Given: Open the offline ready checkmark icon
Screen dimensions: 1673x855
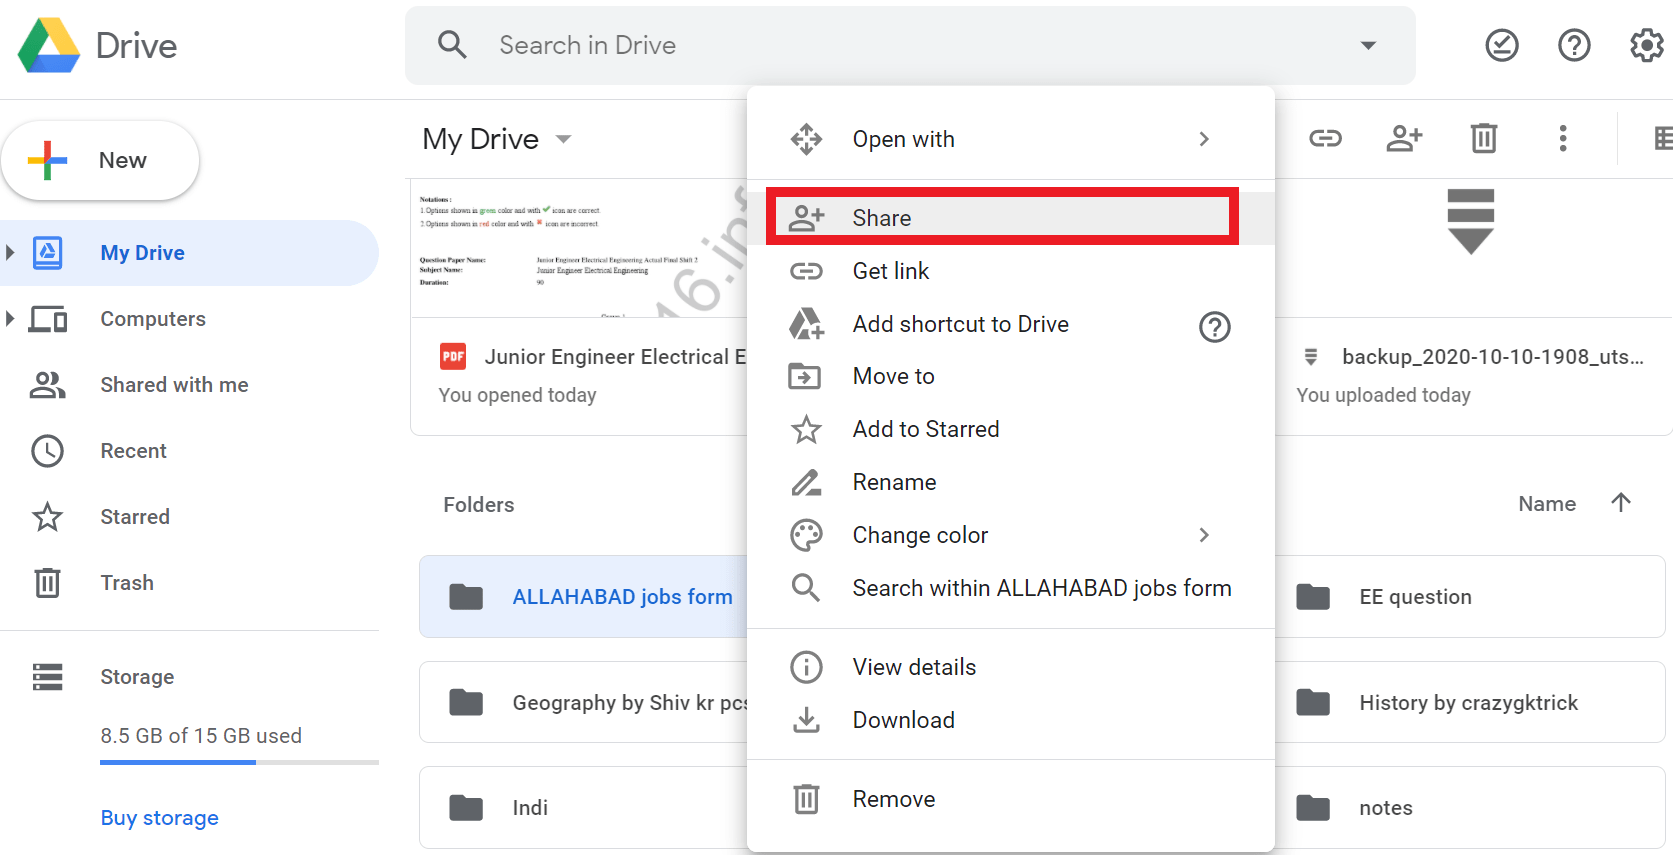Looking at the screenshot, I should 1501,45.
